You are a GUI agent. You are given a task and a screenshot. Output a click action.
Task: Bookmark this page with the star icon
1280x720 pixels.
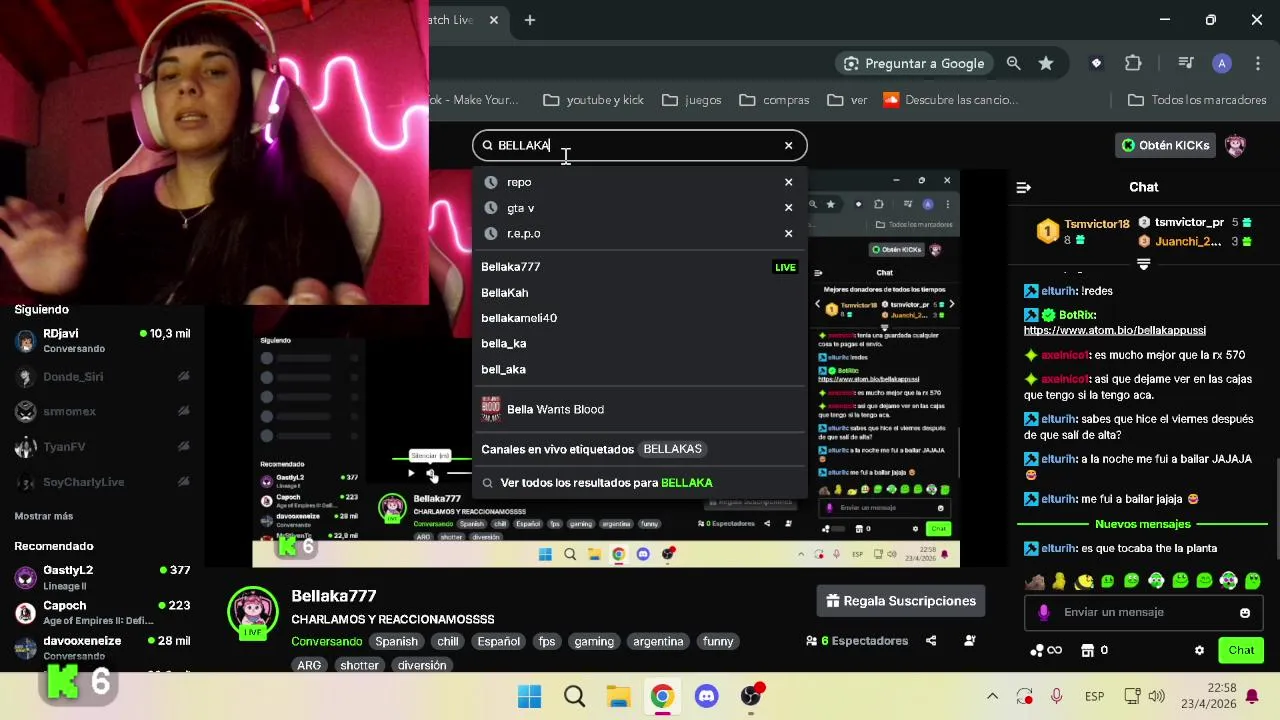coord(1046,63)
